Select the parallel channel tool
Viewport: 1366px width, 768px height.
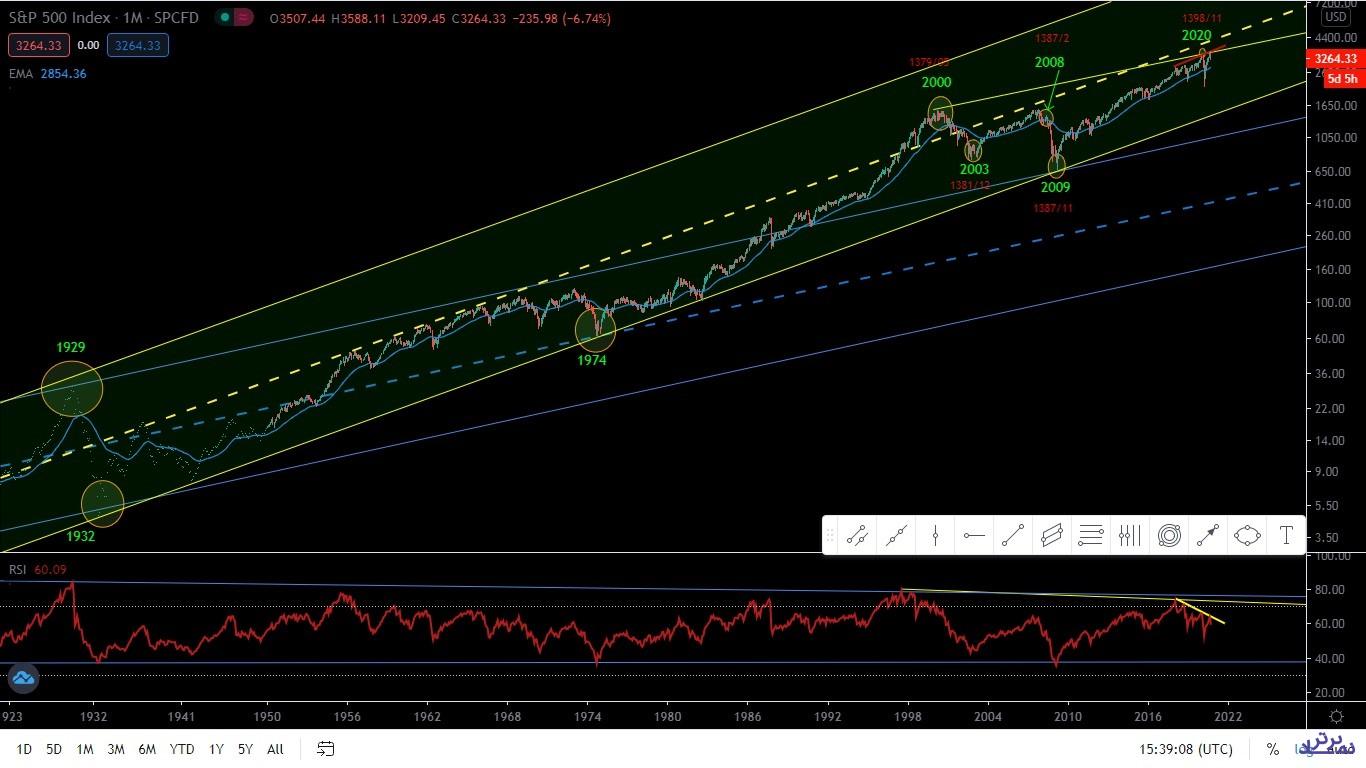coord(1051,536)
